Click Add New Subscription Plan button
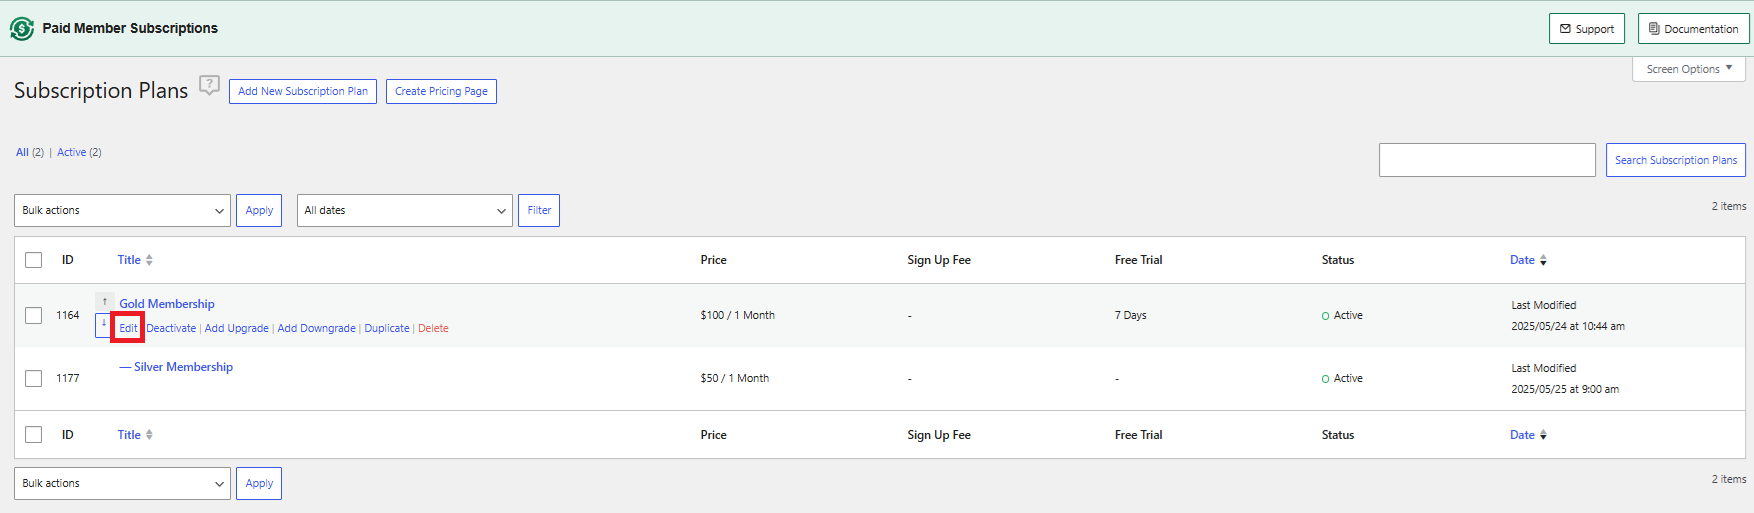 pos(302,91)
